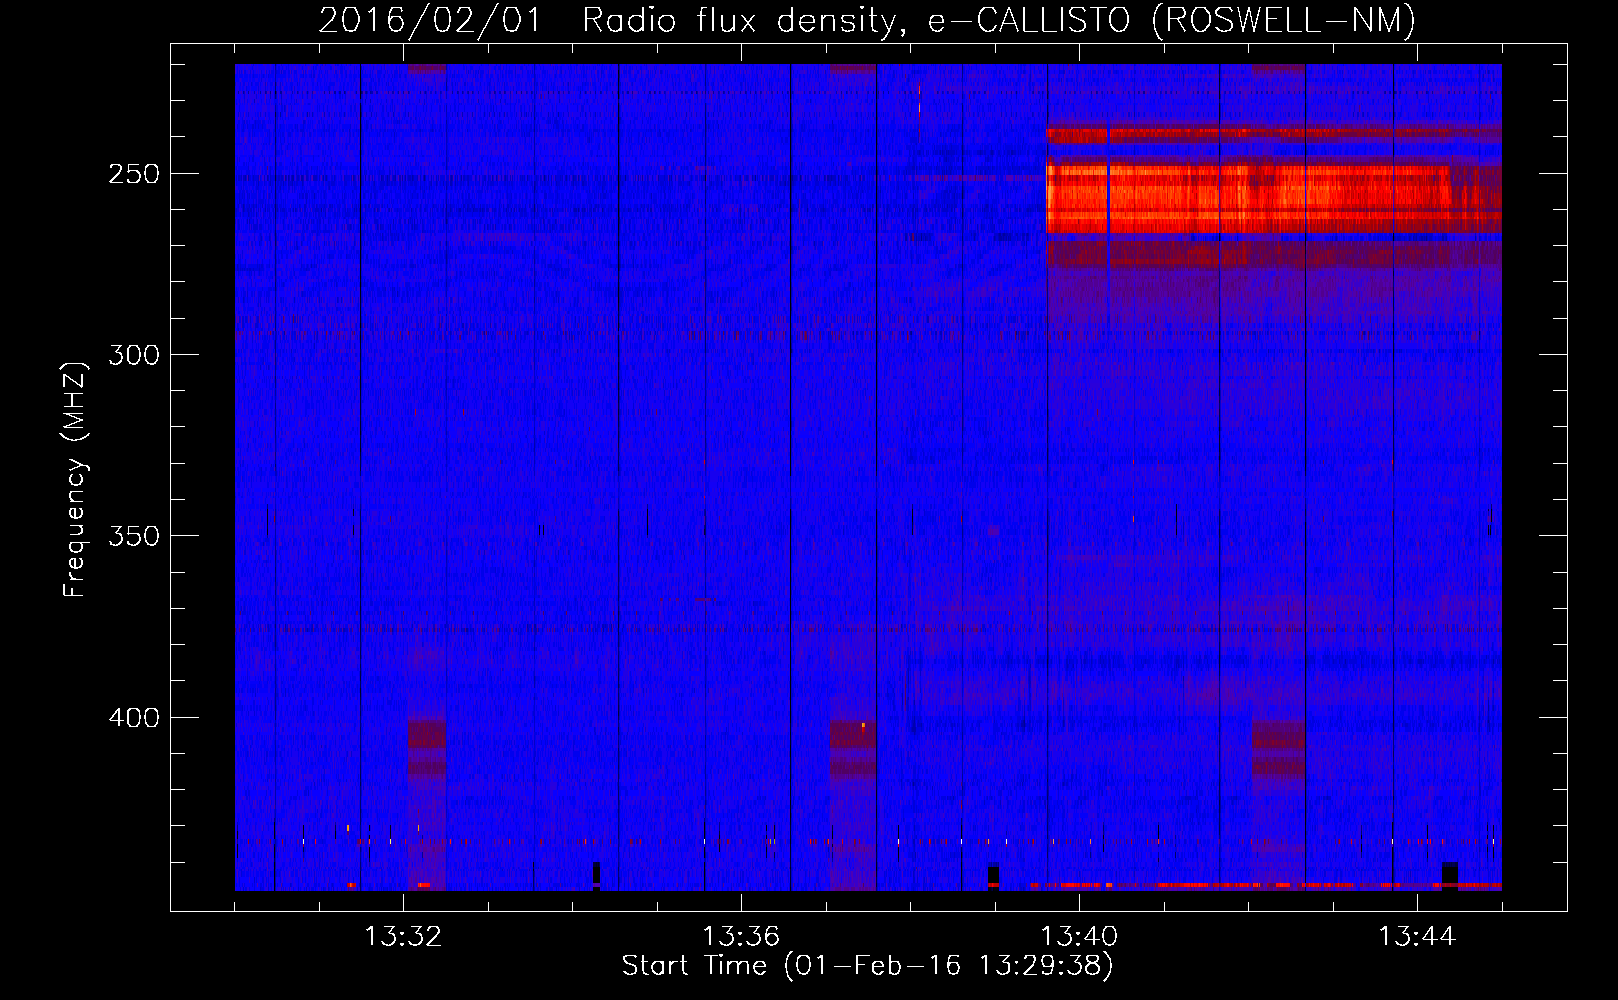Click 'e-CALLISTO' in the plot title
1618x1000 pixels.
pos(1029,20)
